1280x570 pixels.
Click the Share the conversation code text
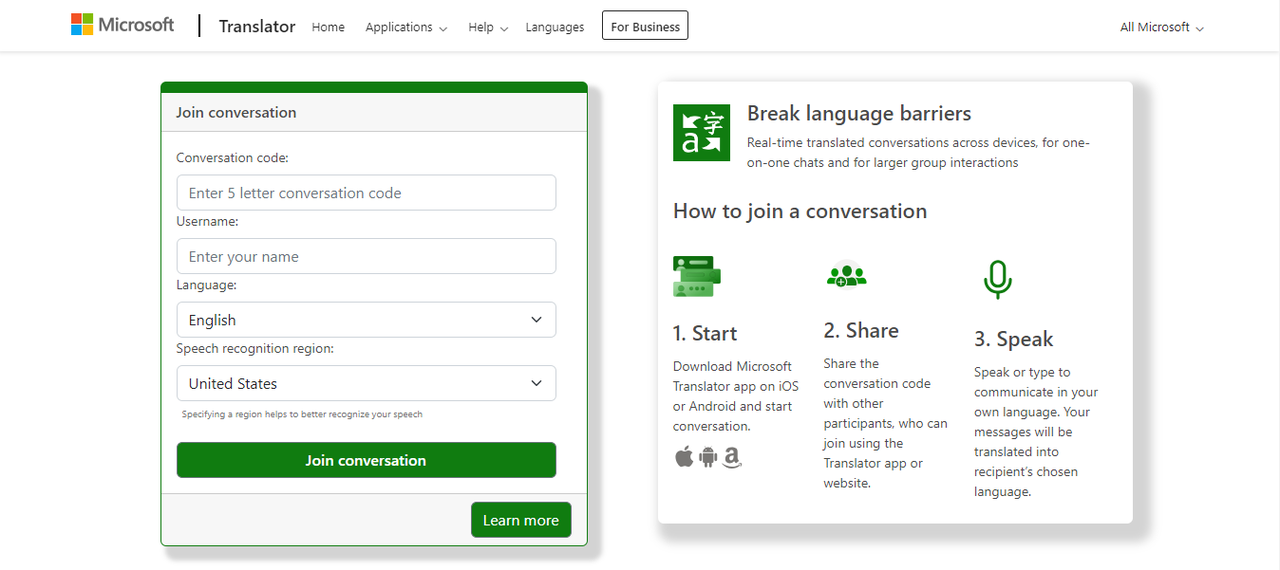tap(885, 423)
